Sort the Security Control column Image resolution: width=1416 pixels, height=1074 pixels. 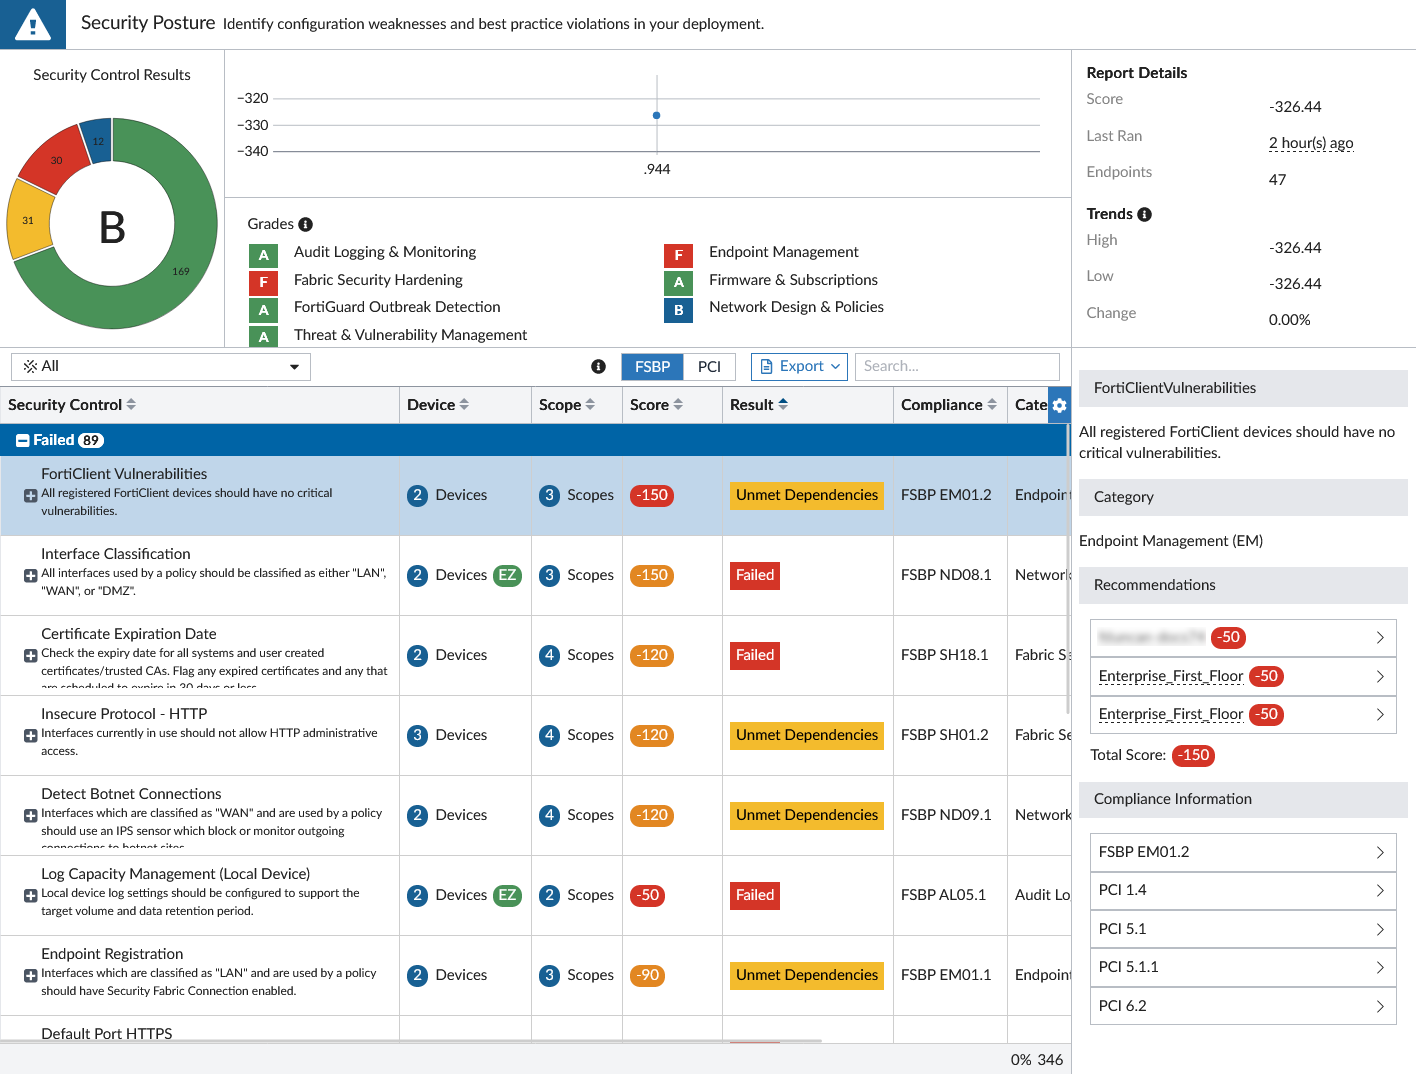(132, 405)
